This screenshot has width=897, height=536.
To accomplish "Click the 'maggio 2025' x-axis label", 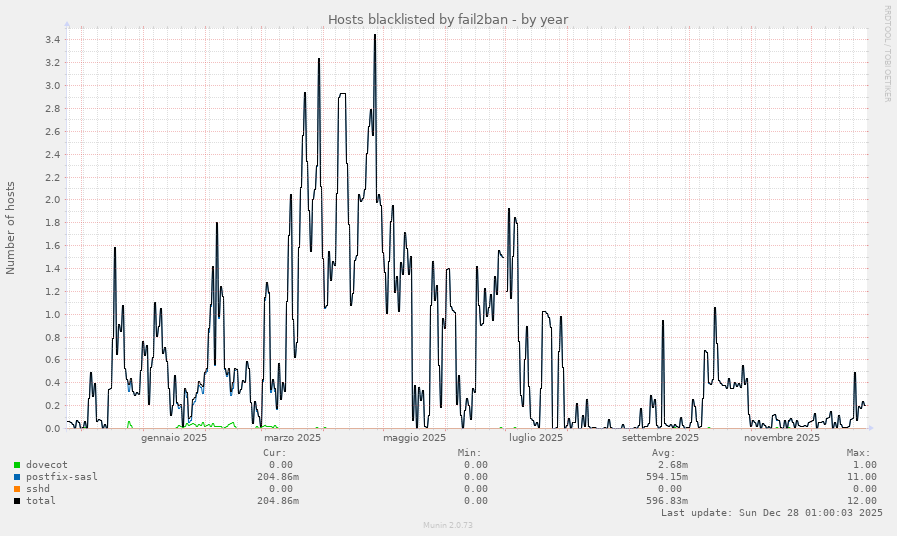I will [414, 438].
